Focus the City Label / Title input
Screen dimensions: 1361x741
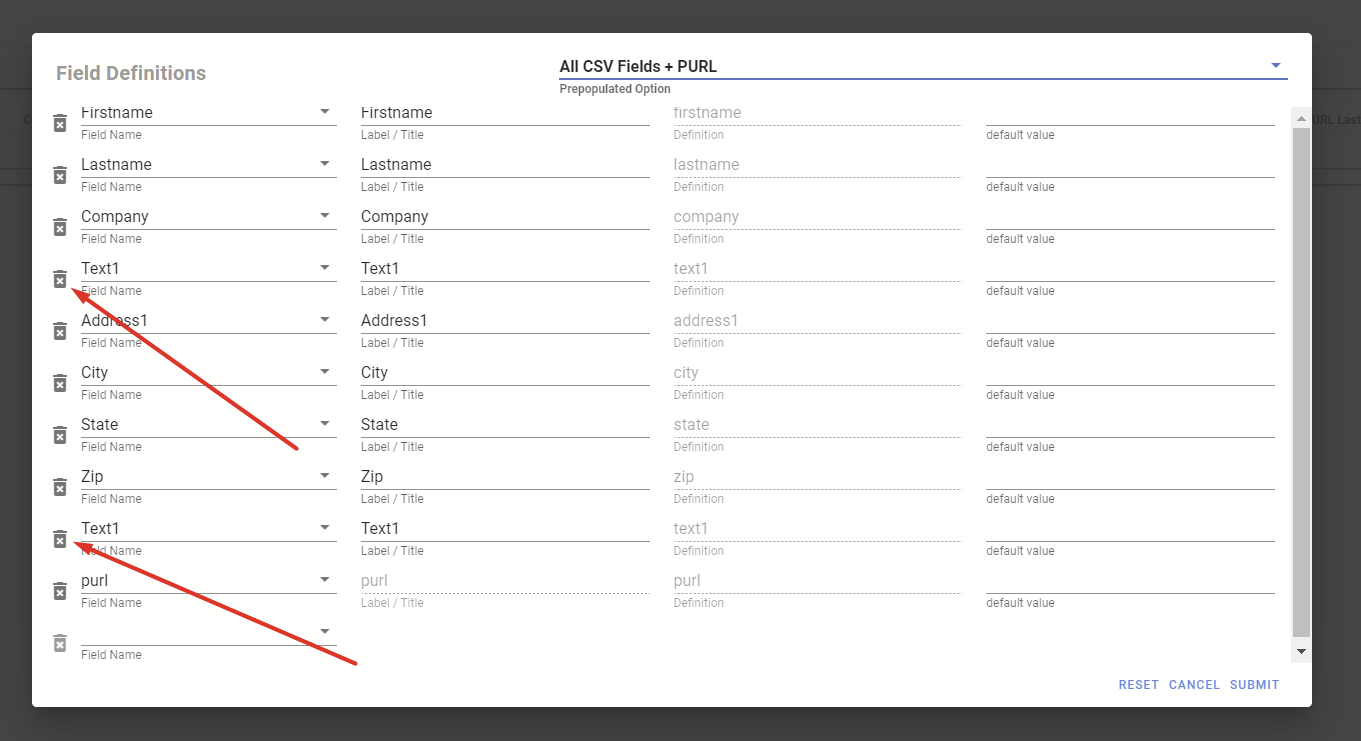[x=505, y=373]
